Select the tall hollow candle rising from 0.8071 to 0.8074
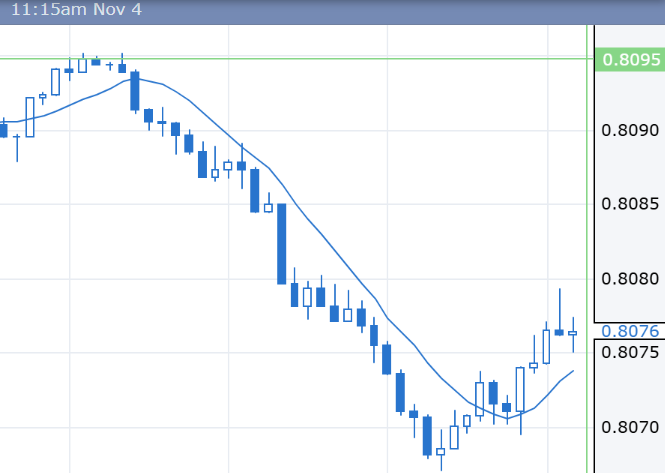This screenshot has height=473, width=665. pyautogui.click(x=520, y=389)
